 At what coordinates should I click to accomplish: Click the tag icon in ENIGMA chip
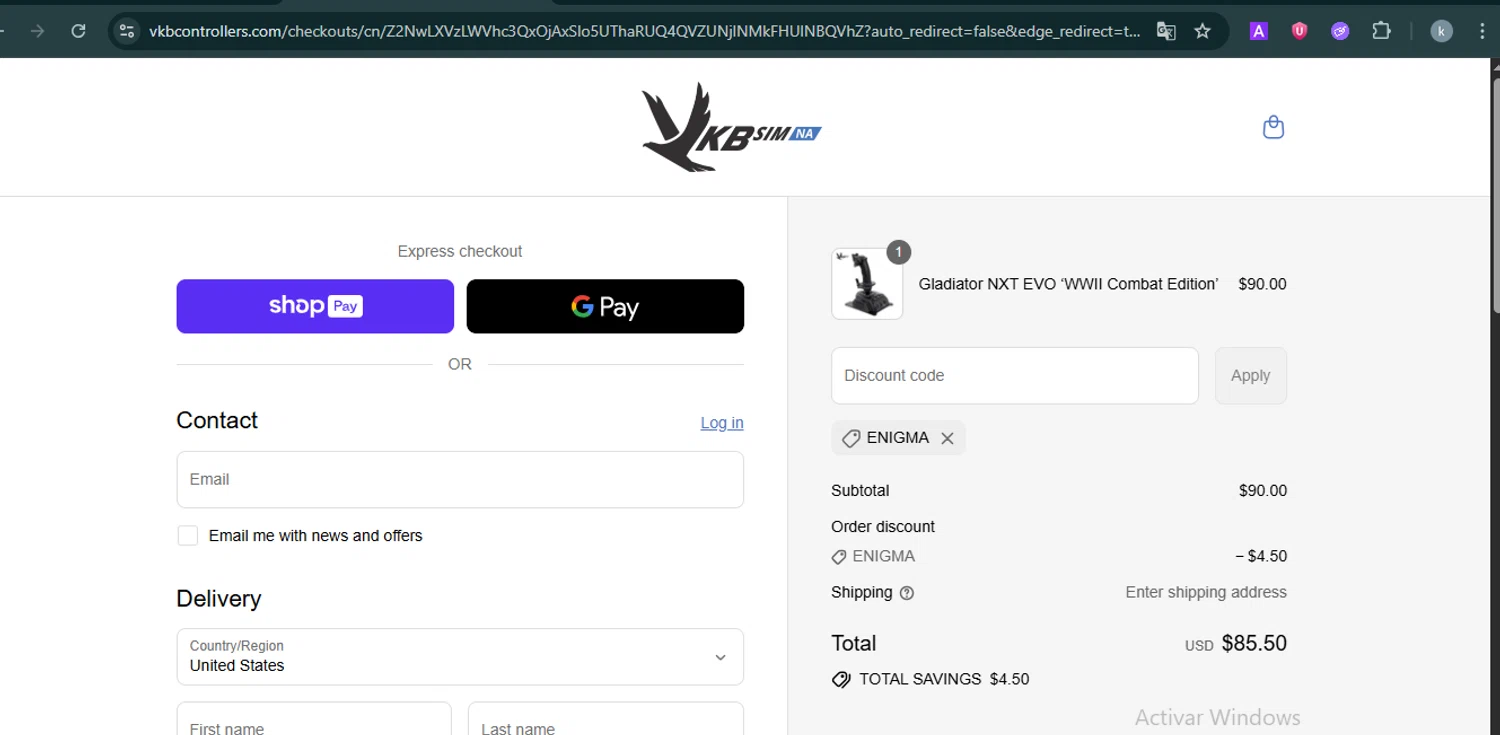(x=851, y=438)
